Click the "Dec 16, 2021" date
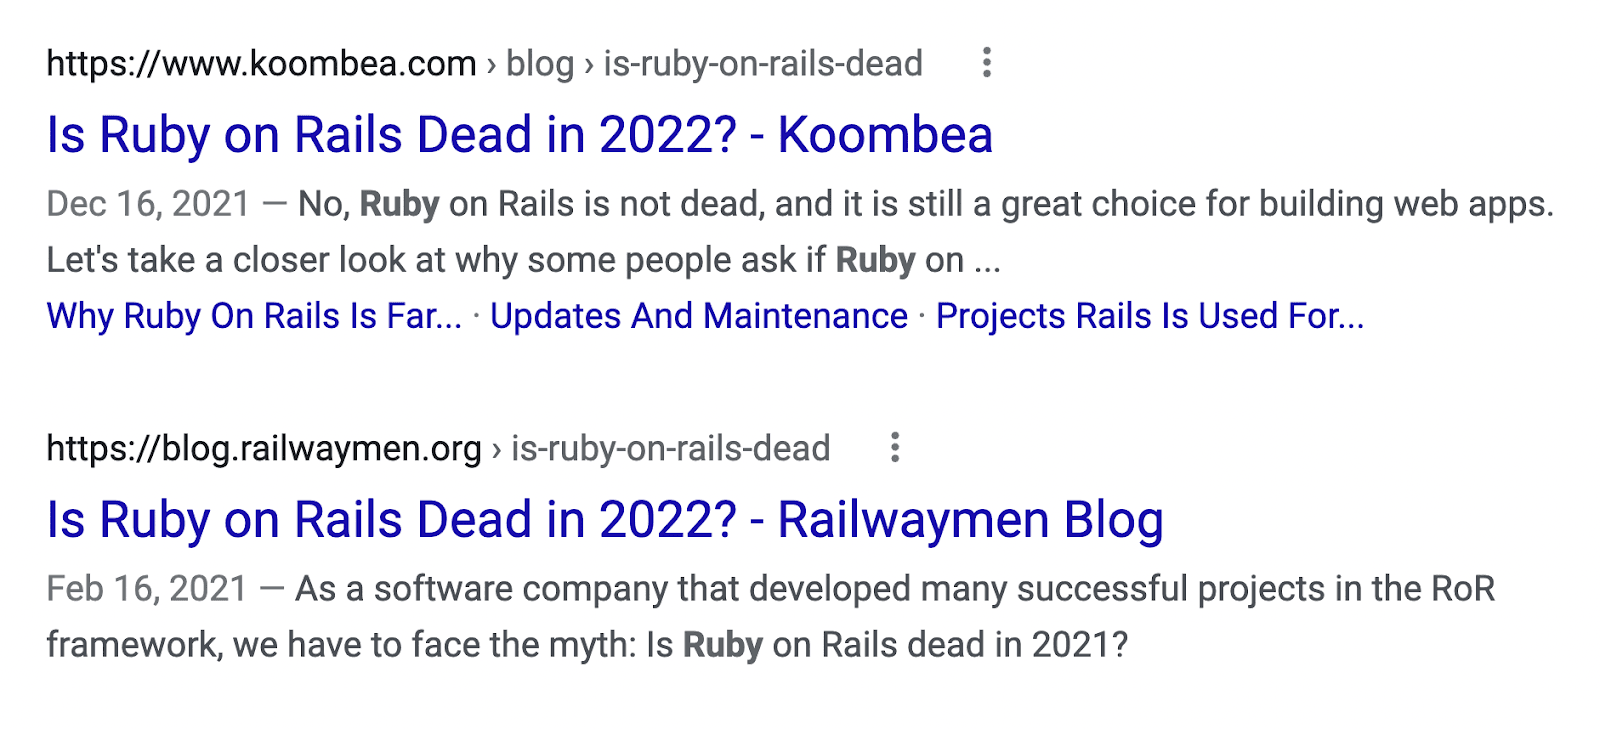 pos(148,204)
